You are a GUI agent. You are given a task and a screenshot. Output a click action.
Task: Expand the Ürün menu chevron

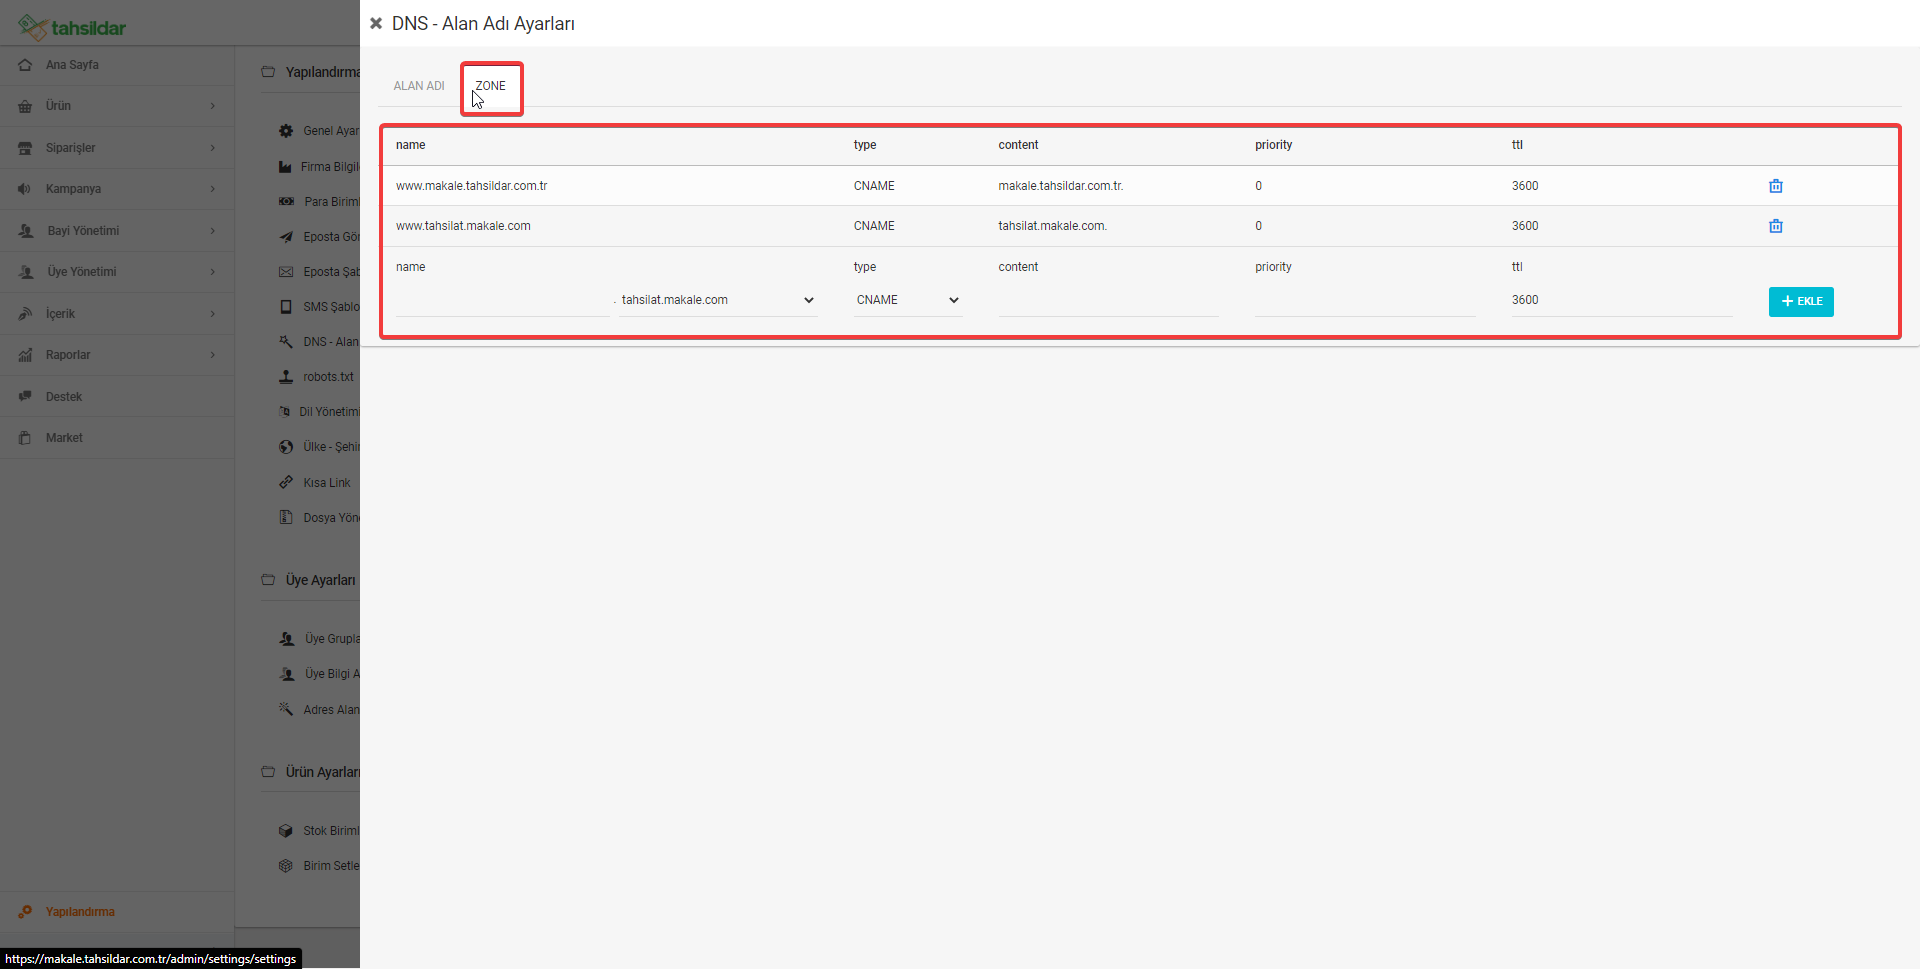pyautogui.click(x=213, y=106)
